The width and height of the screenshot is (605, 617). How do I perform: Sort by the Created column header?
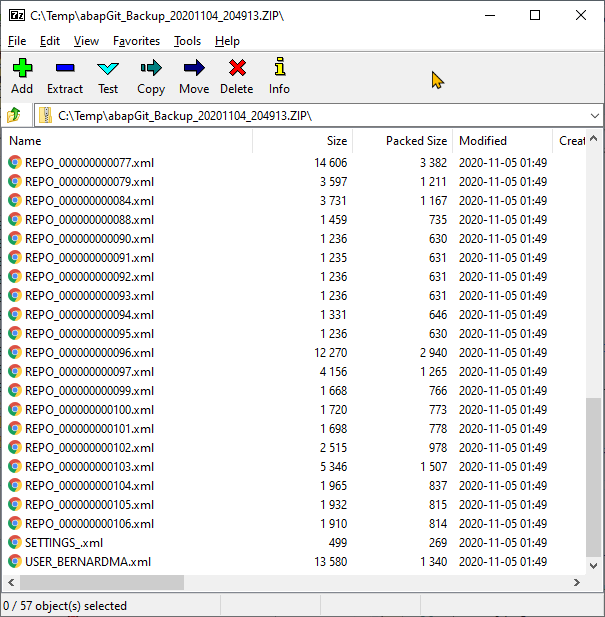(569, 141)
